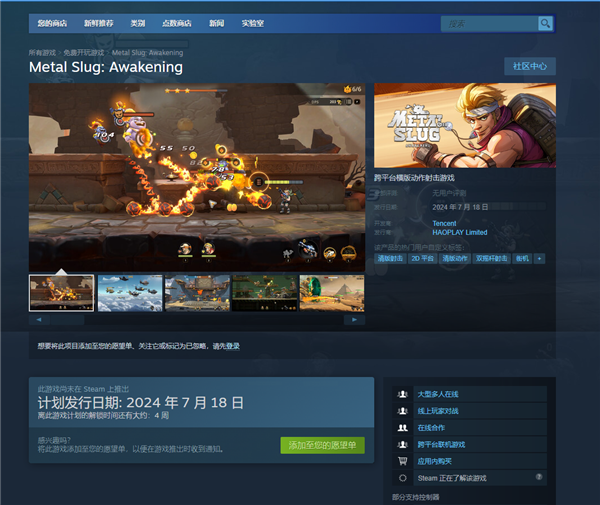This screenshot has height=505, width=600.
Task: Click the 双摇杆射击 tag
Action: [491, 259]
